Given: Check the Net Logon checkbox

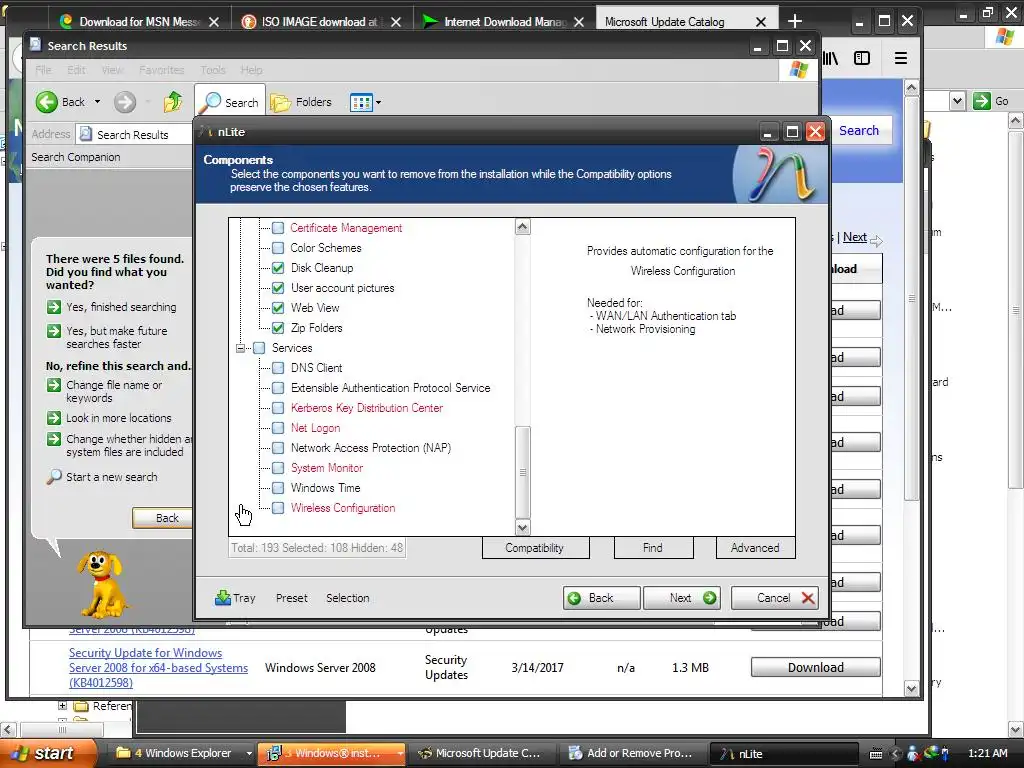Looking at the screenshot, I should pos(278,428).
